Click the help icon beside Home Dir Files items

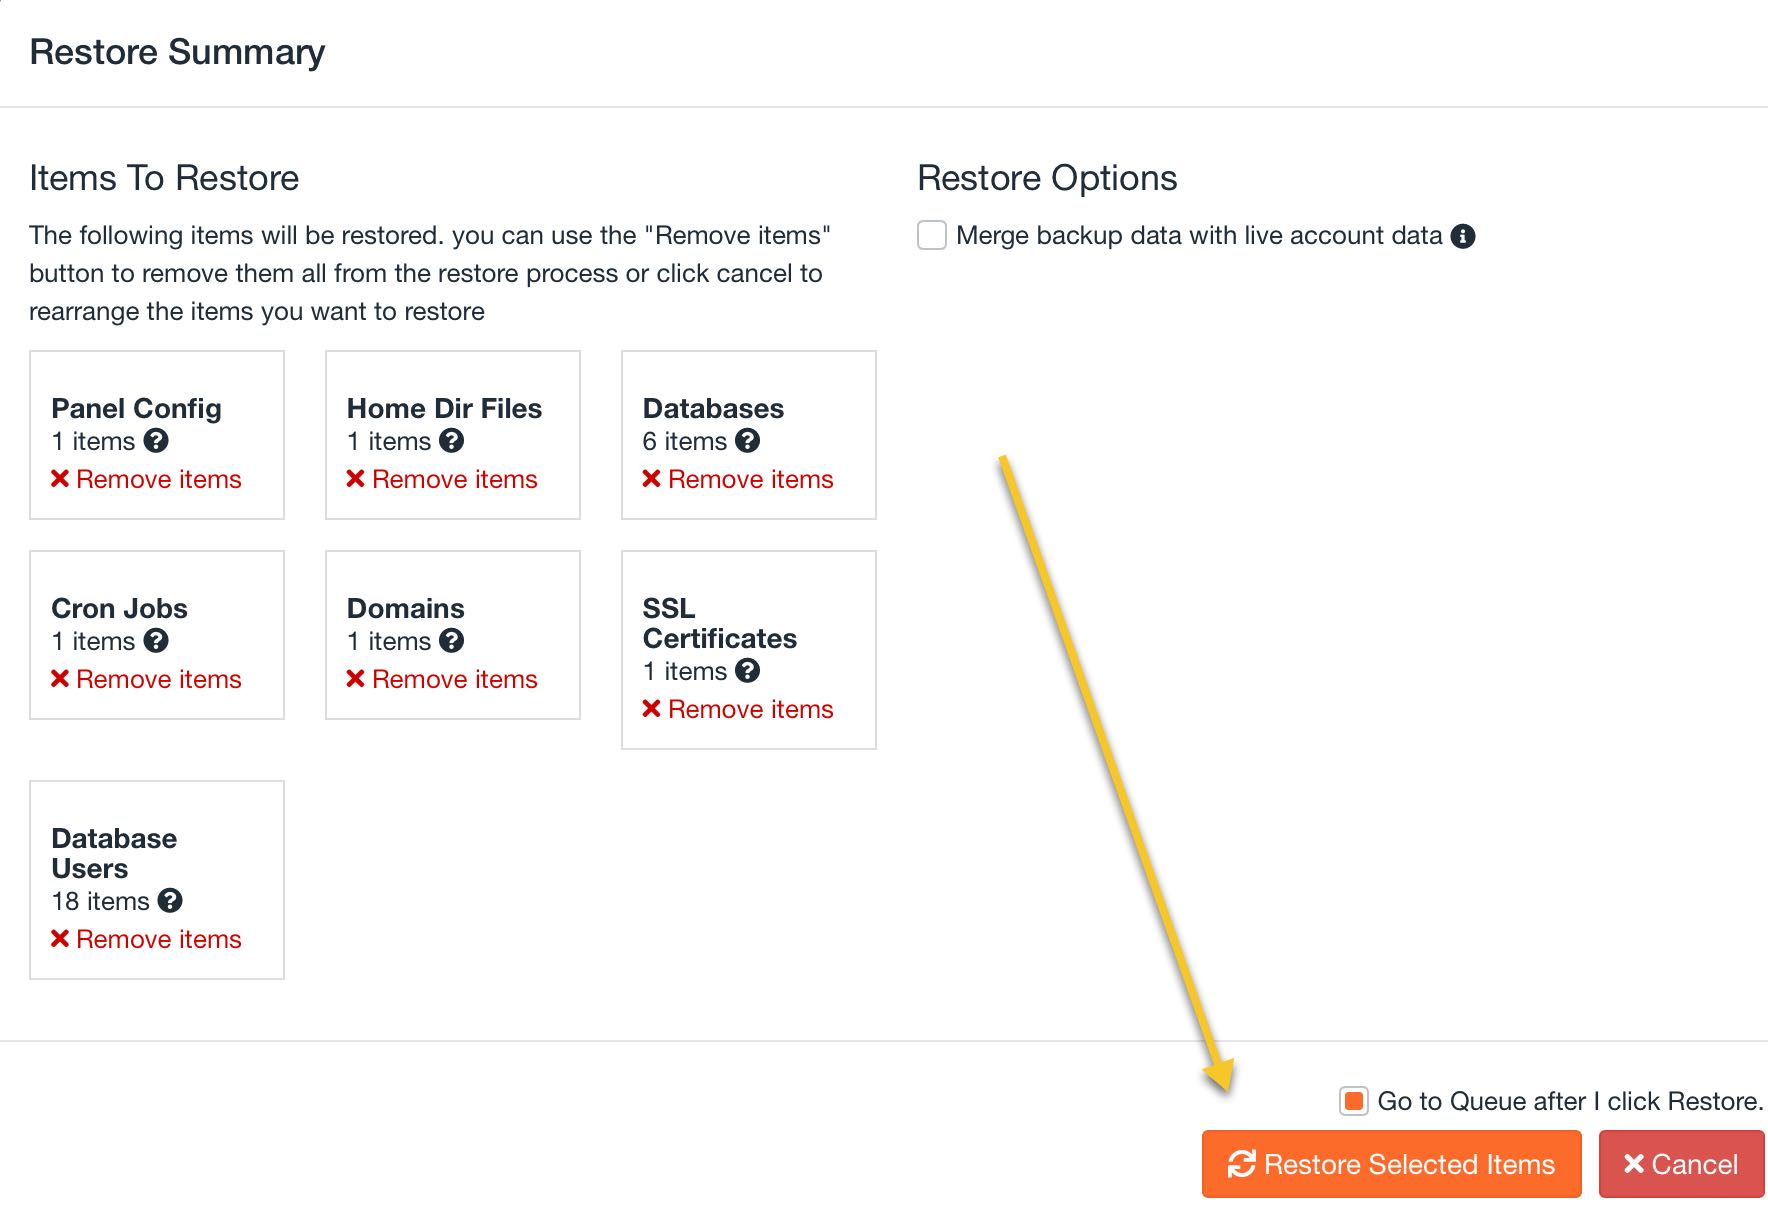tap(452, 441)
